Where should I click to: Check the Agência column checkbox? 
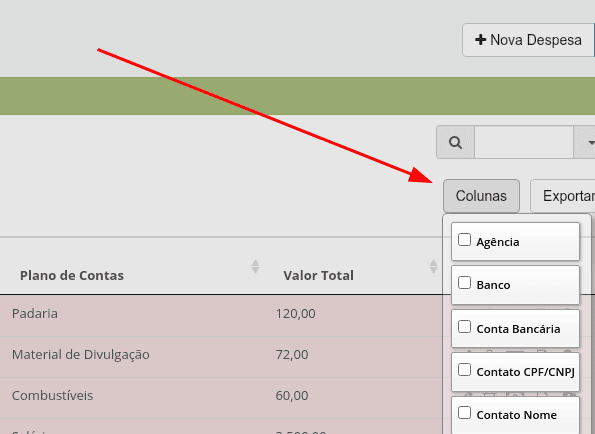click(x=464, y=240)
